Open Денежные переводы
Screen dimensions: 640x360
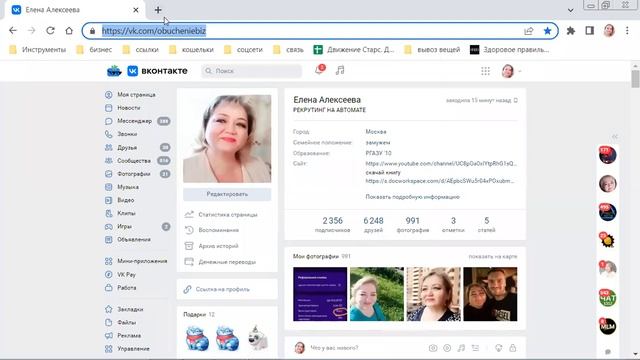[x=227, y=262]
